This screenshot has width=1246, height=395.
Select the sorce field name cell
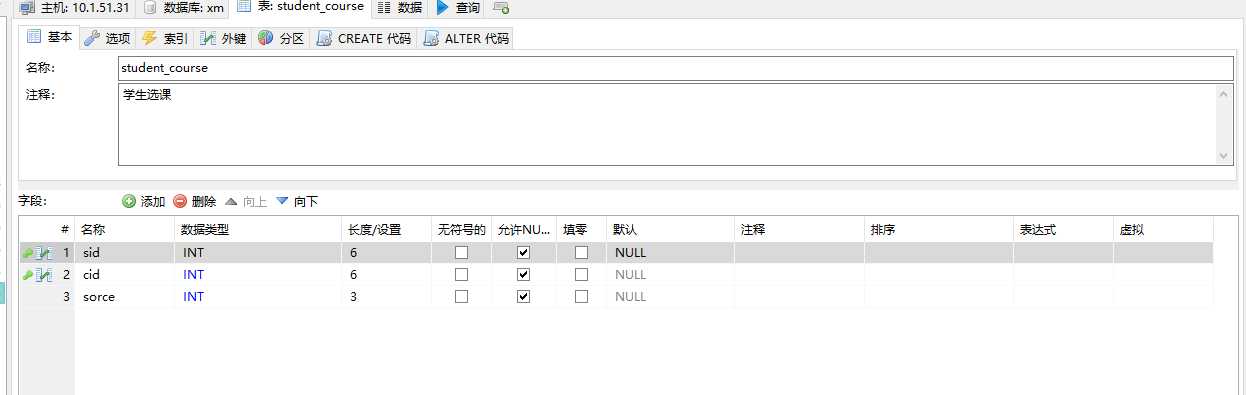tap(125, 297)
